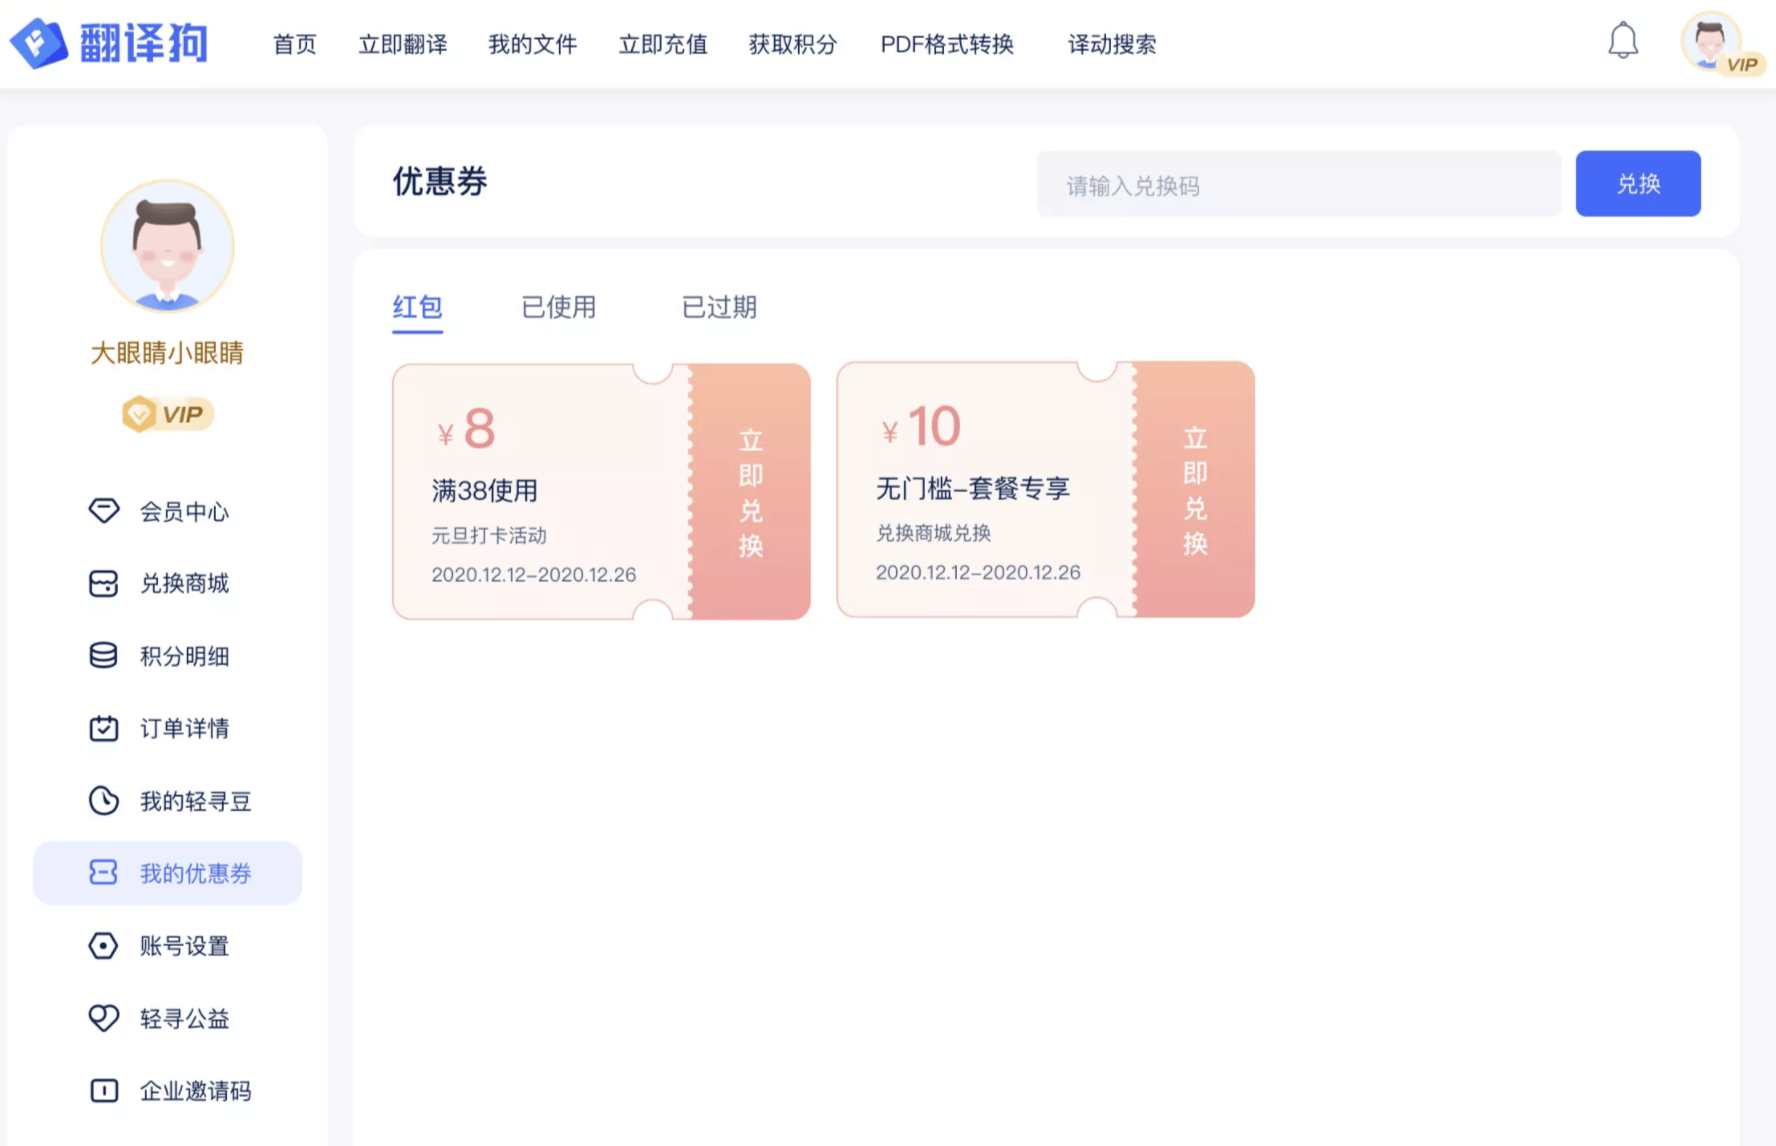
Task: Click the 积分明细 coins icon
Action: coord(104,656)
